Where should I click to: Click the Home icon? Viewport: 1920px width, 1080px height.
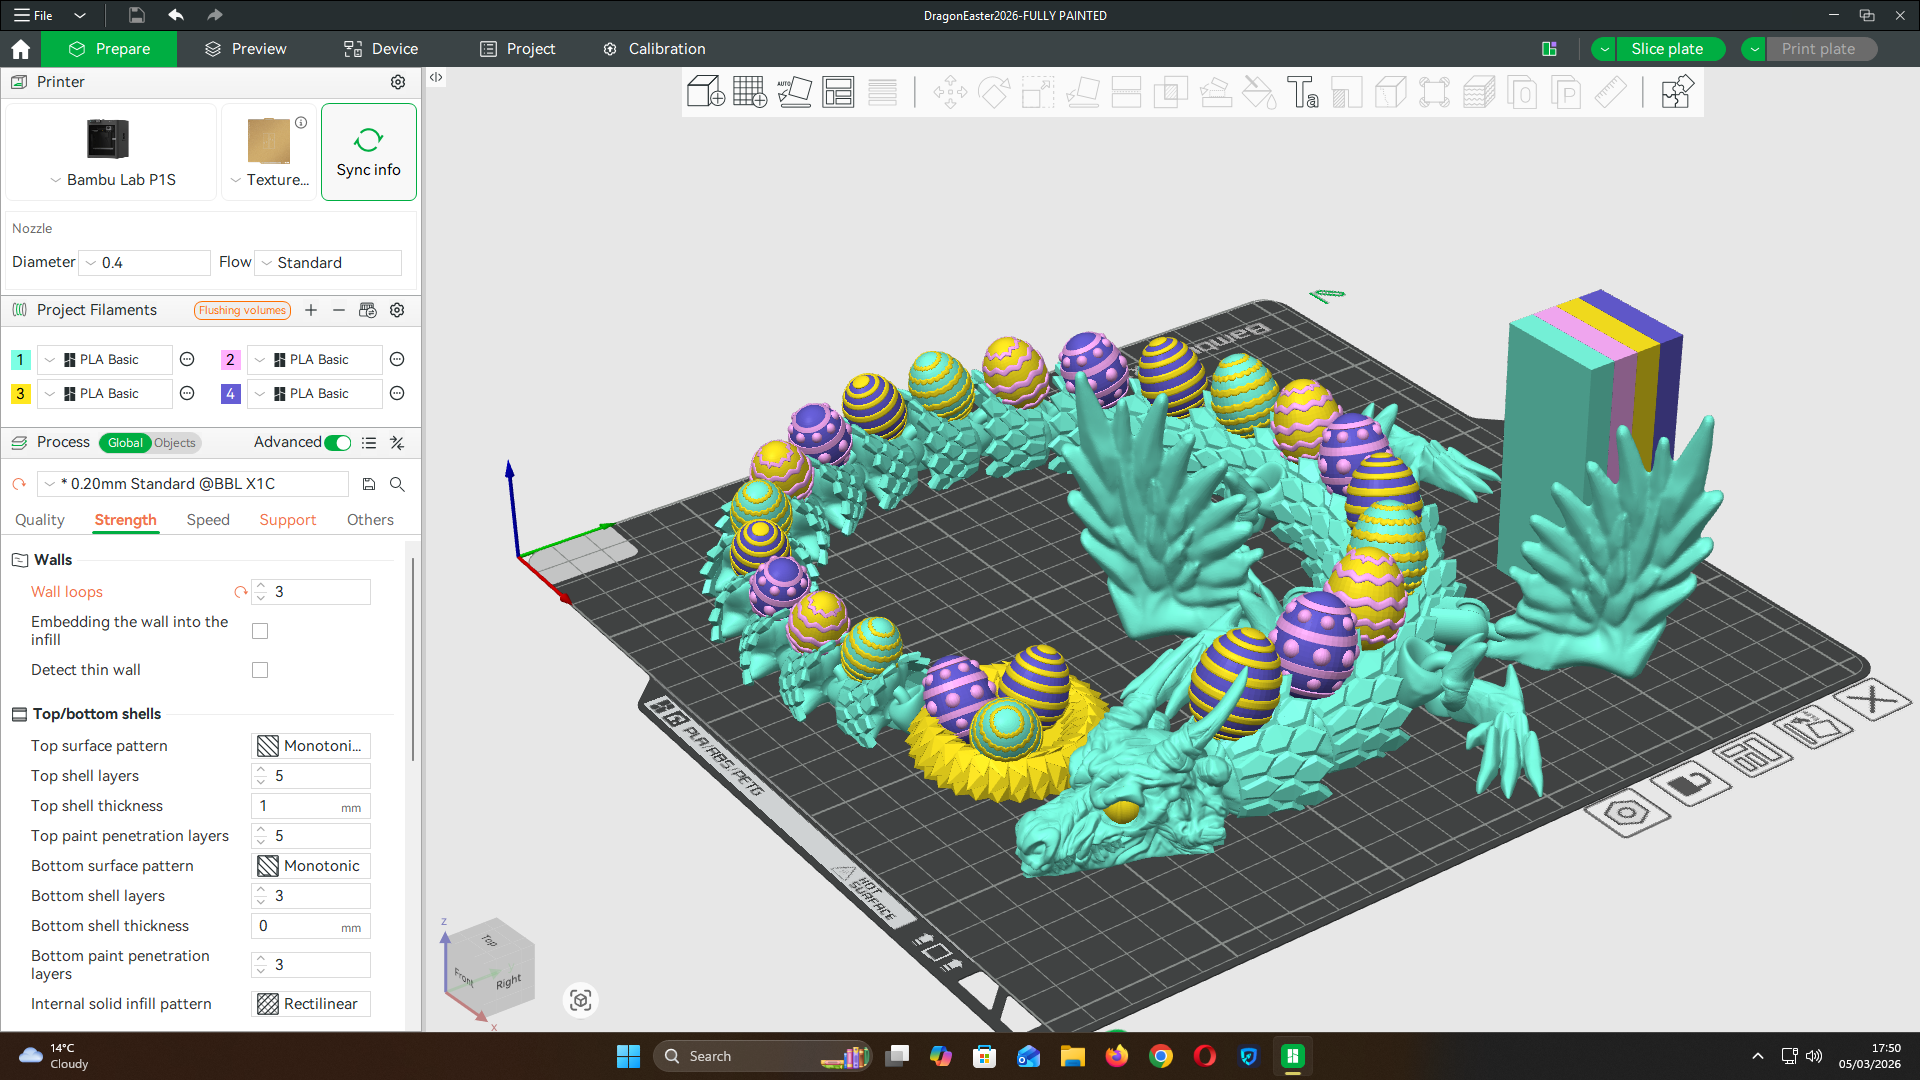coord(21,49)
